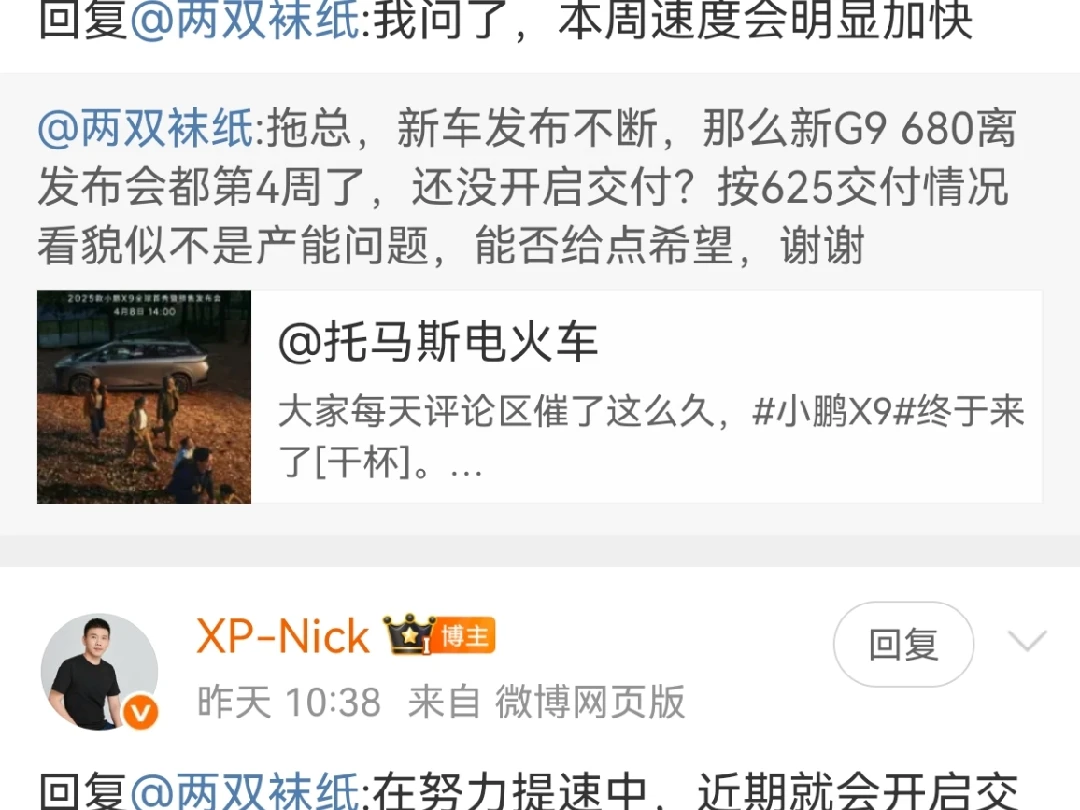The image size is (1080, 810).
Task: Open the quoted card text 大家每天评论区催了这么久
Action: pyautogui.click(x=496, y=413)
